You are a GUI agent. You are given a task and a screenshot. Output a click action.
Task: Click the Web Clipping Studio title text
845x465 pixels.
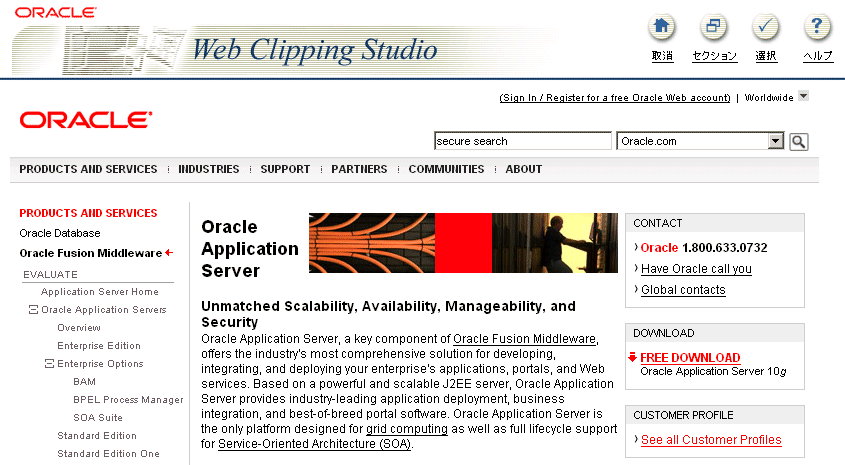tap(315, 50)
